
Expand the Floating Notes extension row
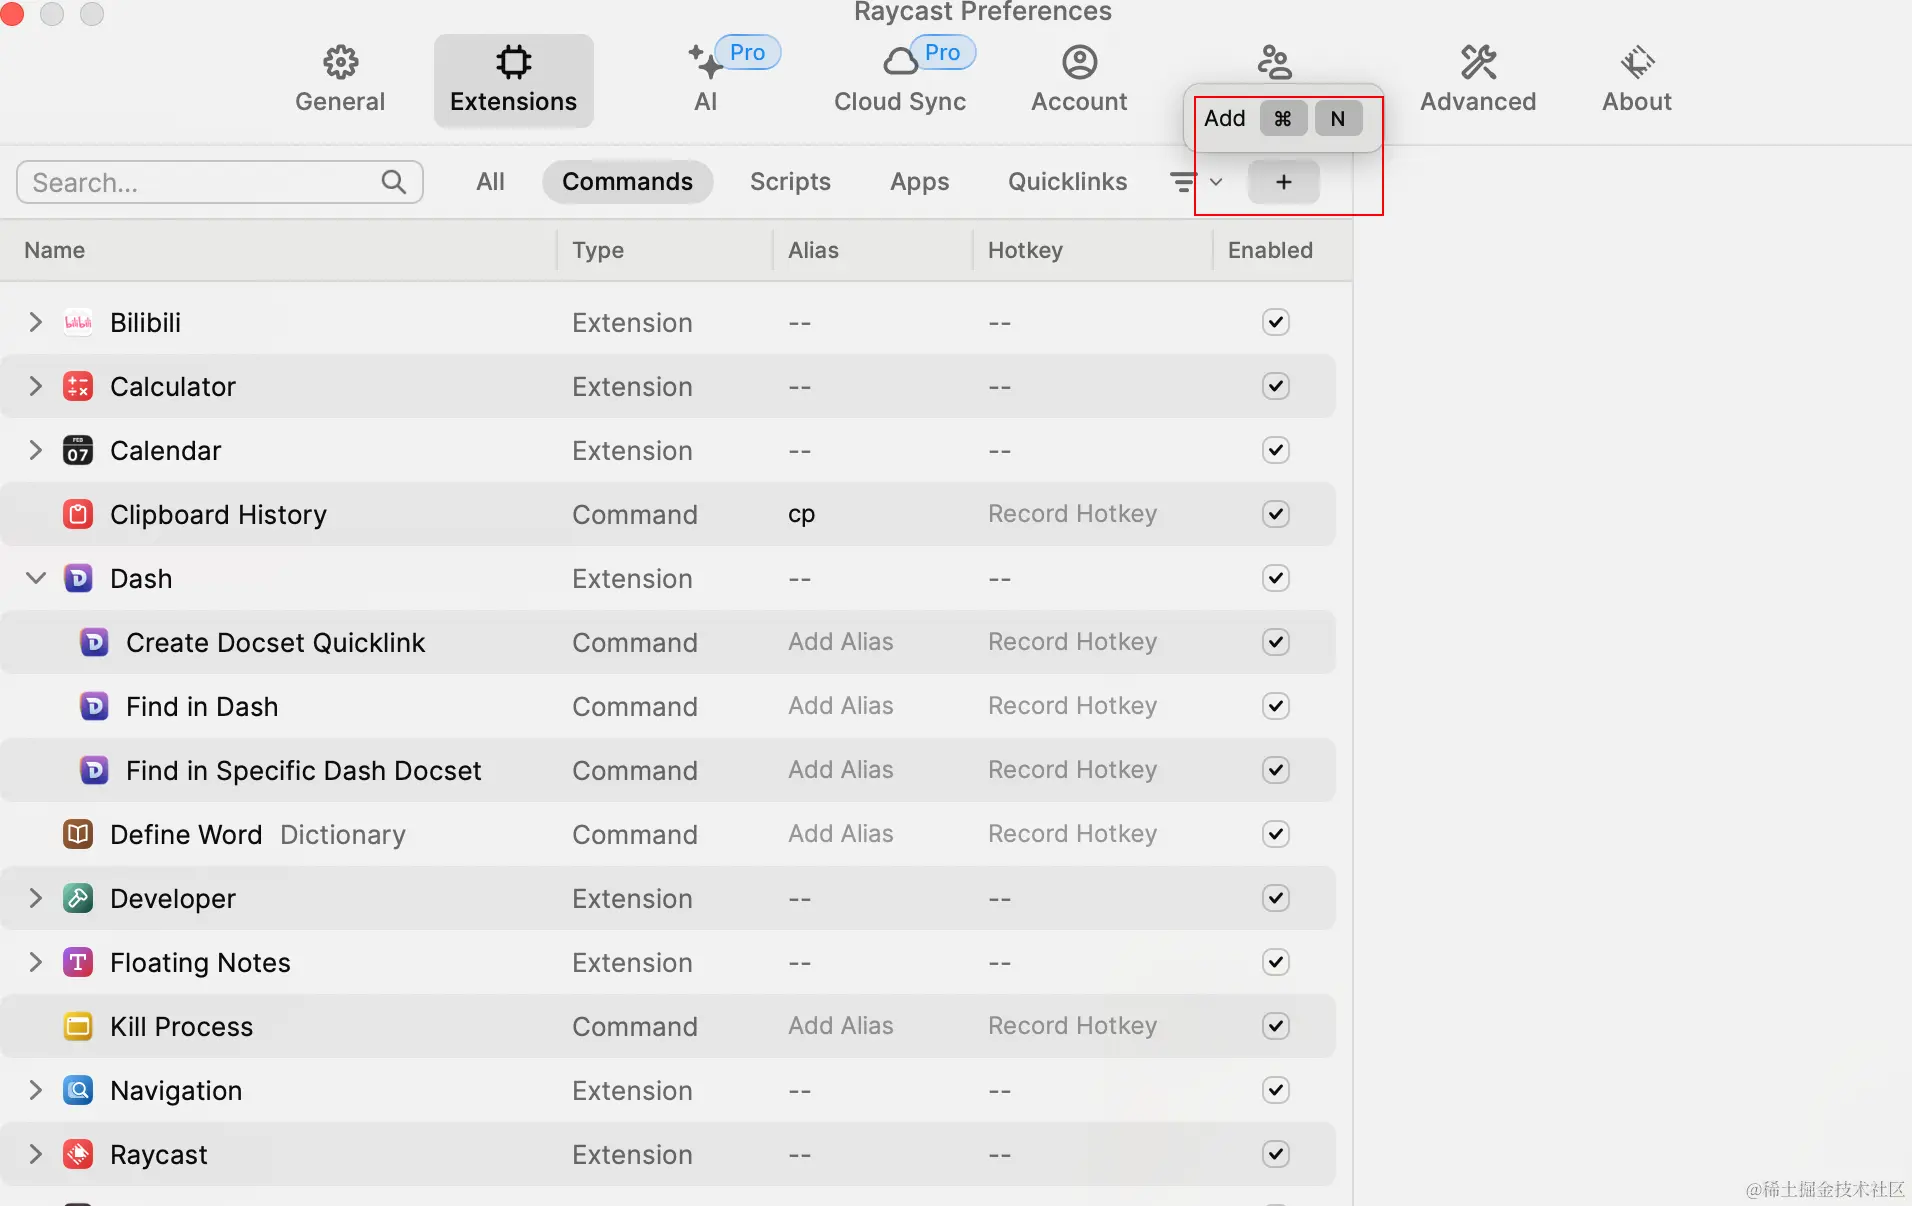[x=36, y=962]
